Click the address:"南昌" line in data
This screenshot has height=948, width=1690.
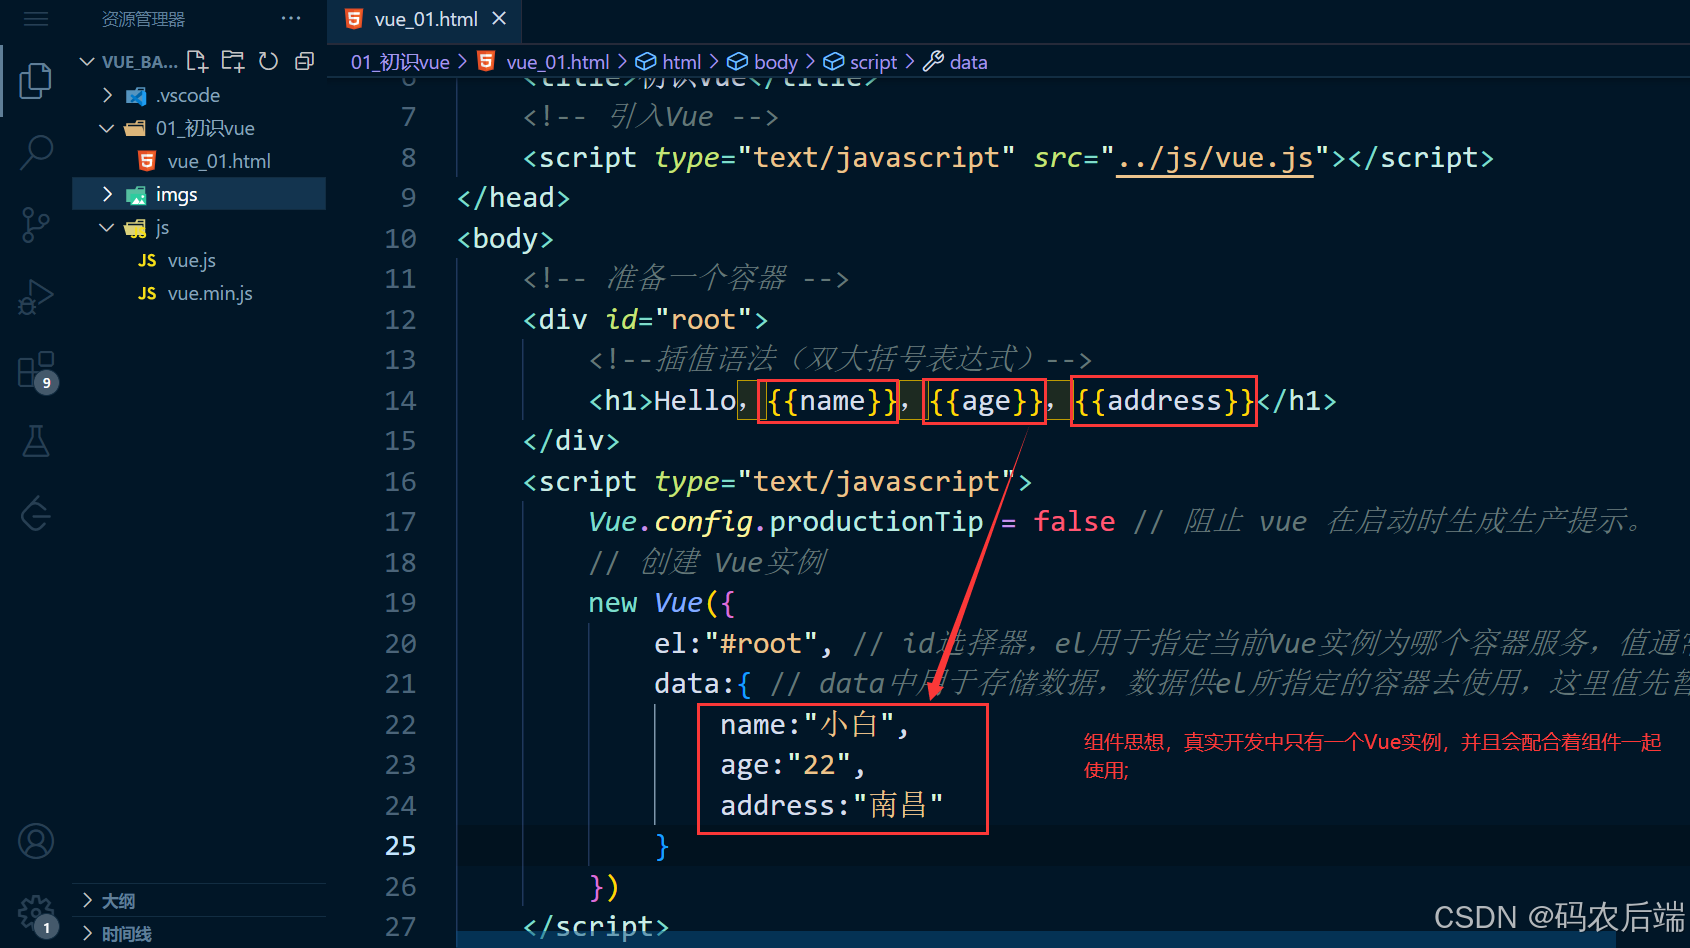(832, 805)
